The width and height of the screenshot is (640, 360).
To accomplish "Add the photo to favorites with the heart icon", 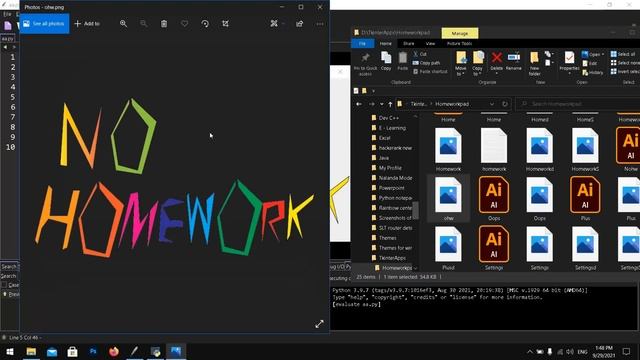I will (184, 24).
